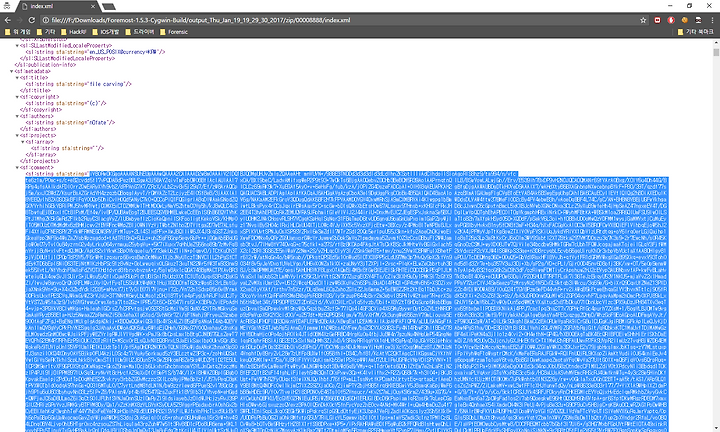Click the incognito icon left of tabs

pyautogui.click(x=6, y=6)
